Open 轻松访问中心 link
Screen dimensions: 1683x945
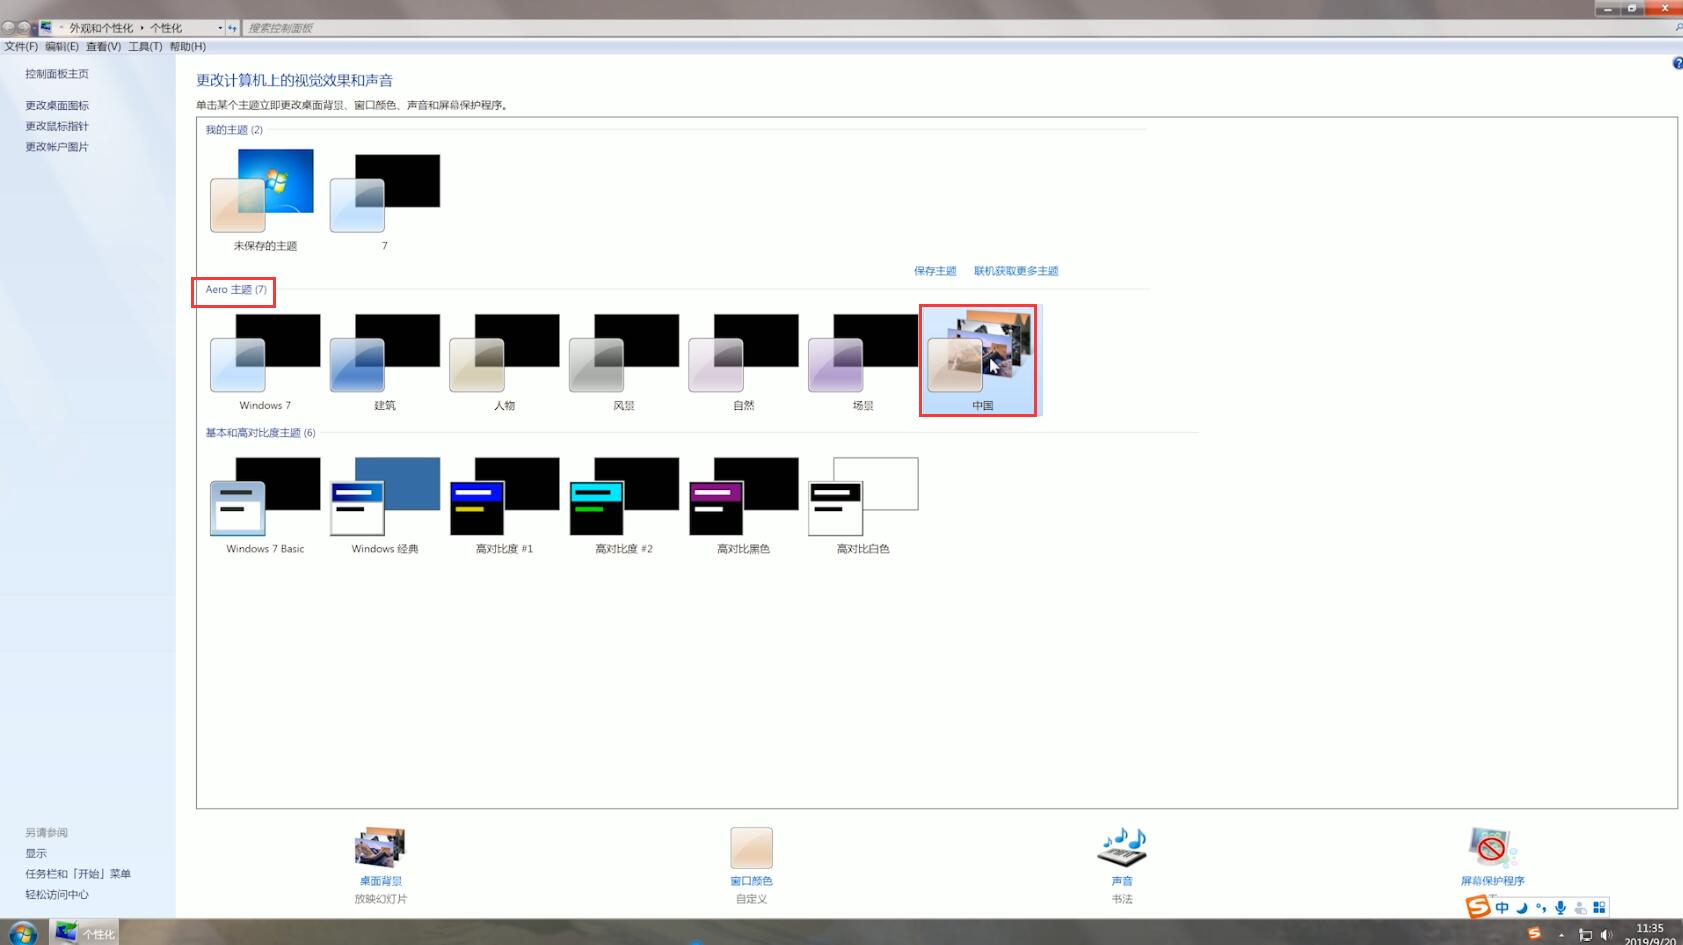[57, 895]
